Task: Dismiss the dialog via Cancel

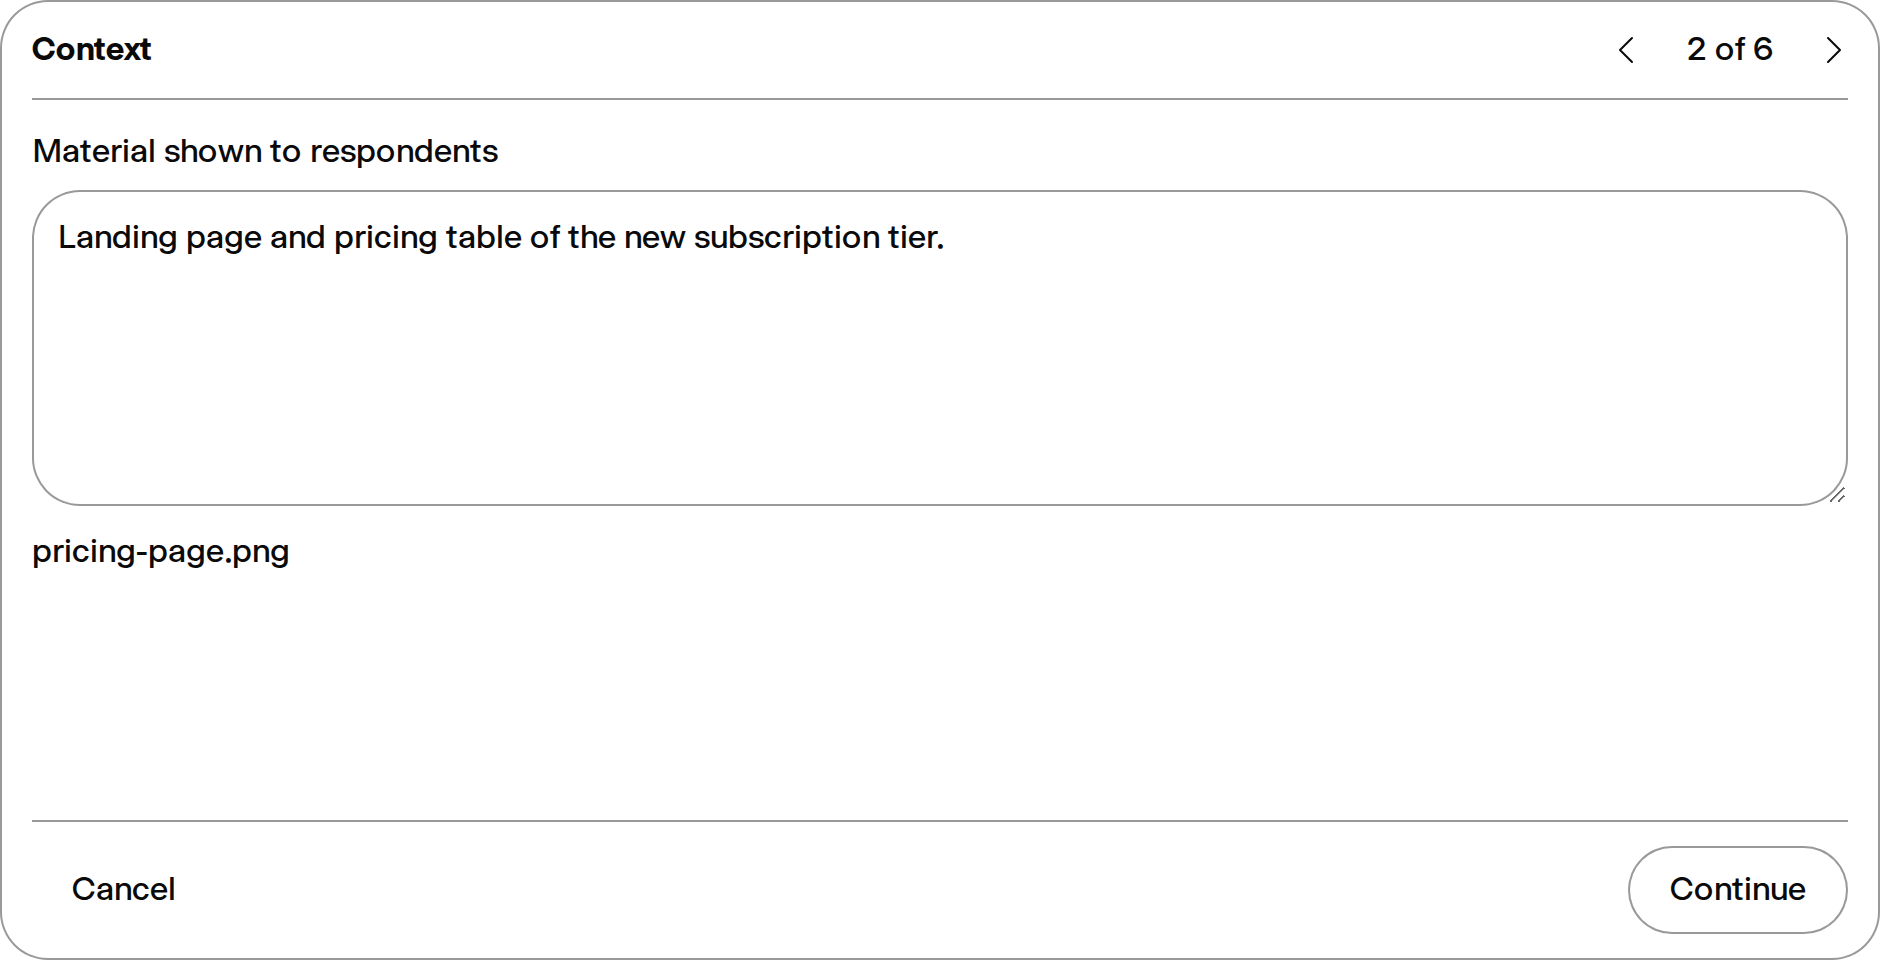Action: tap(123, 889)
